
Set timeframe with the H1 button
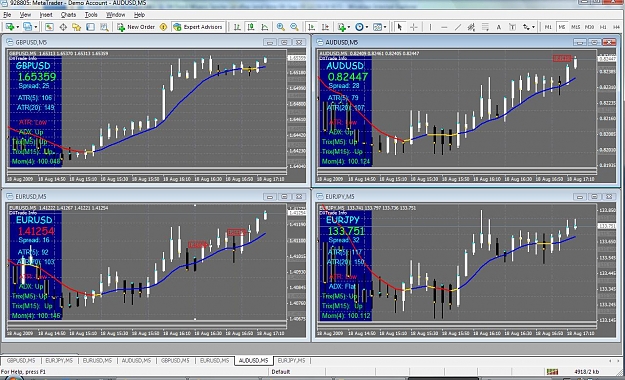click(603, 27)
